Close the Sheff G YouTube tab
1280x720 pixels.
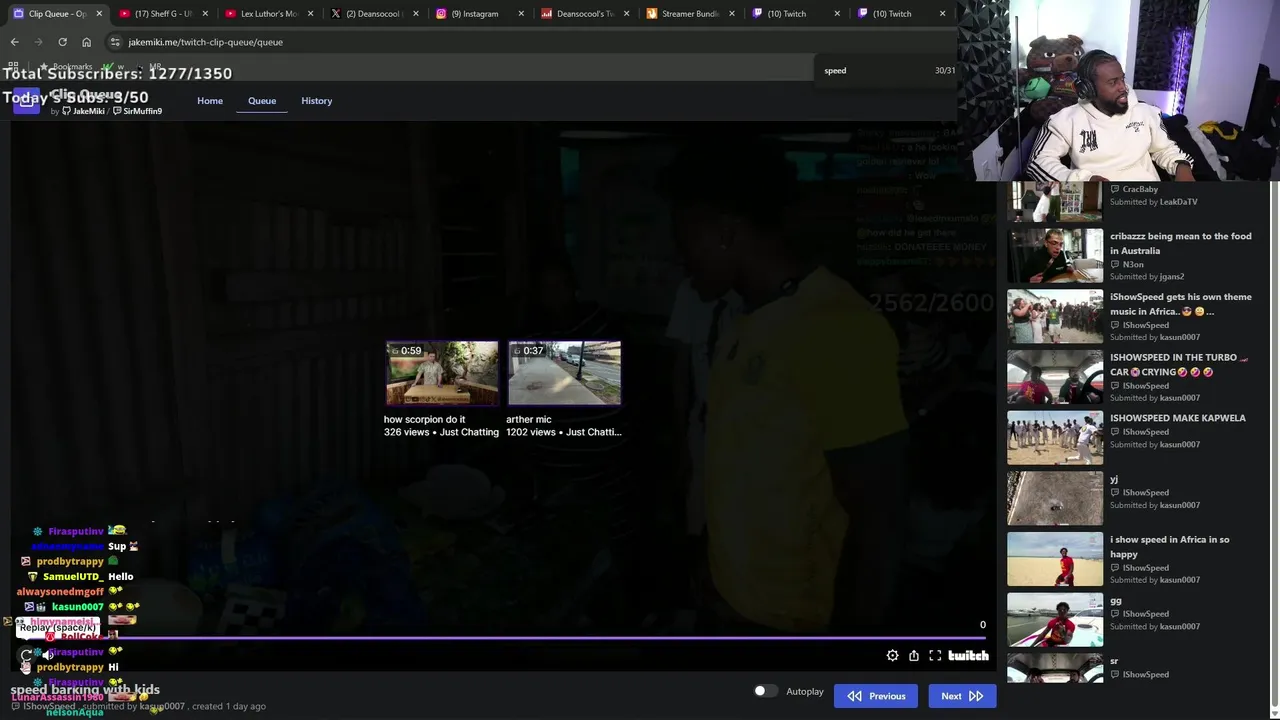[205, 14]
